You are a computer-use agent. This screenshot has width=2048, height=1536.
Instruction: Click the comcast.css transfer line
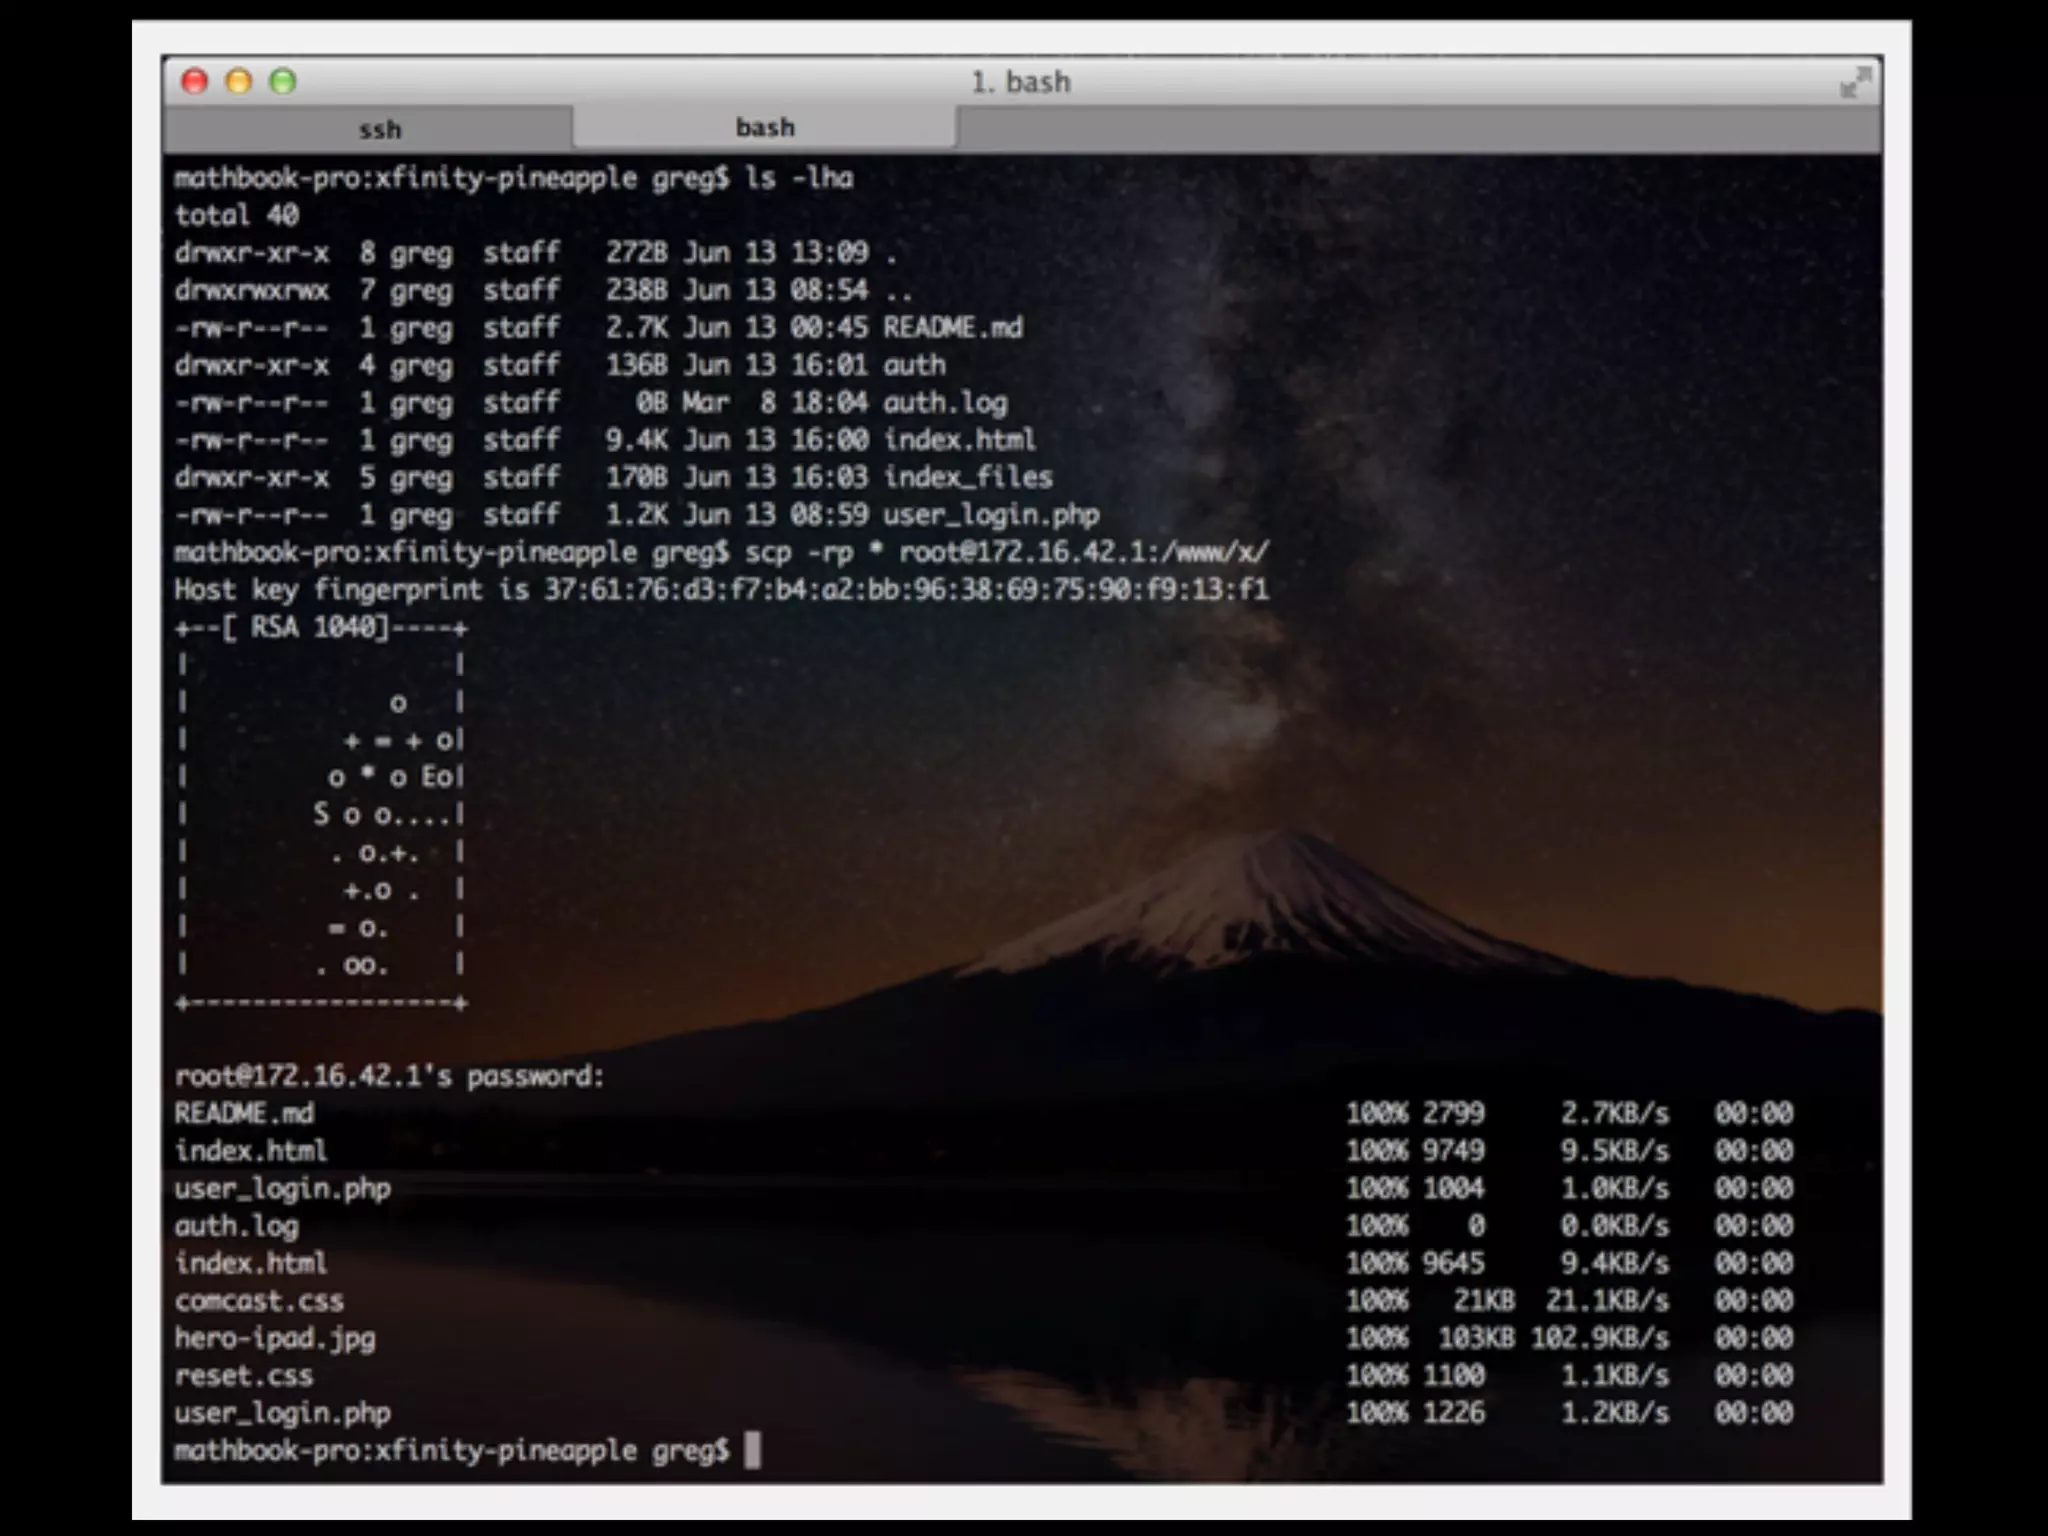point(258,1301)
